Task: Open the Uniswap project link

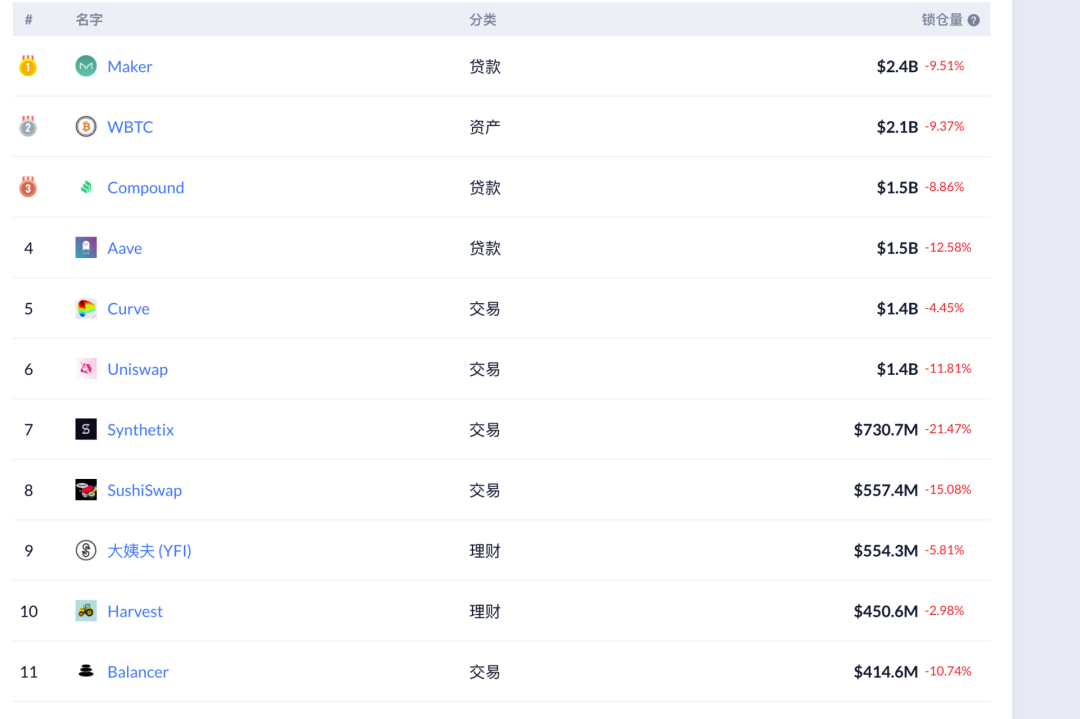Action: pyautogui.click(x=137, y=369)
